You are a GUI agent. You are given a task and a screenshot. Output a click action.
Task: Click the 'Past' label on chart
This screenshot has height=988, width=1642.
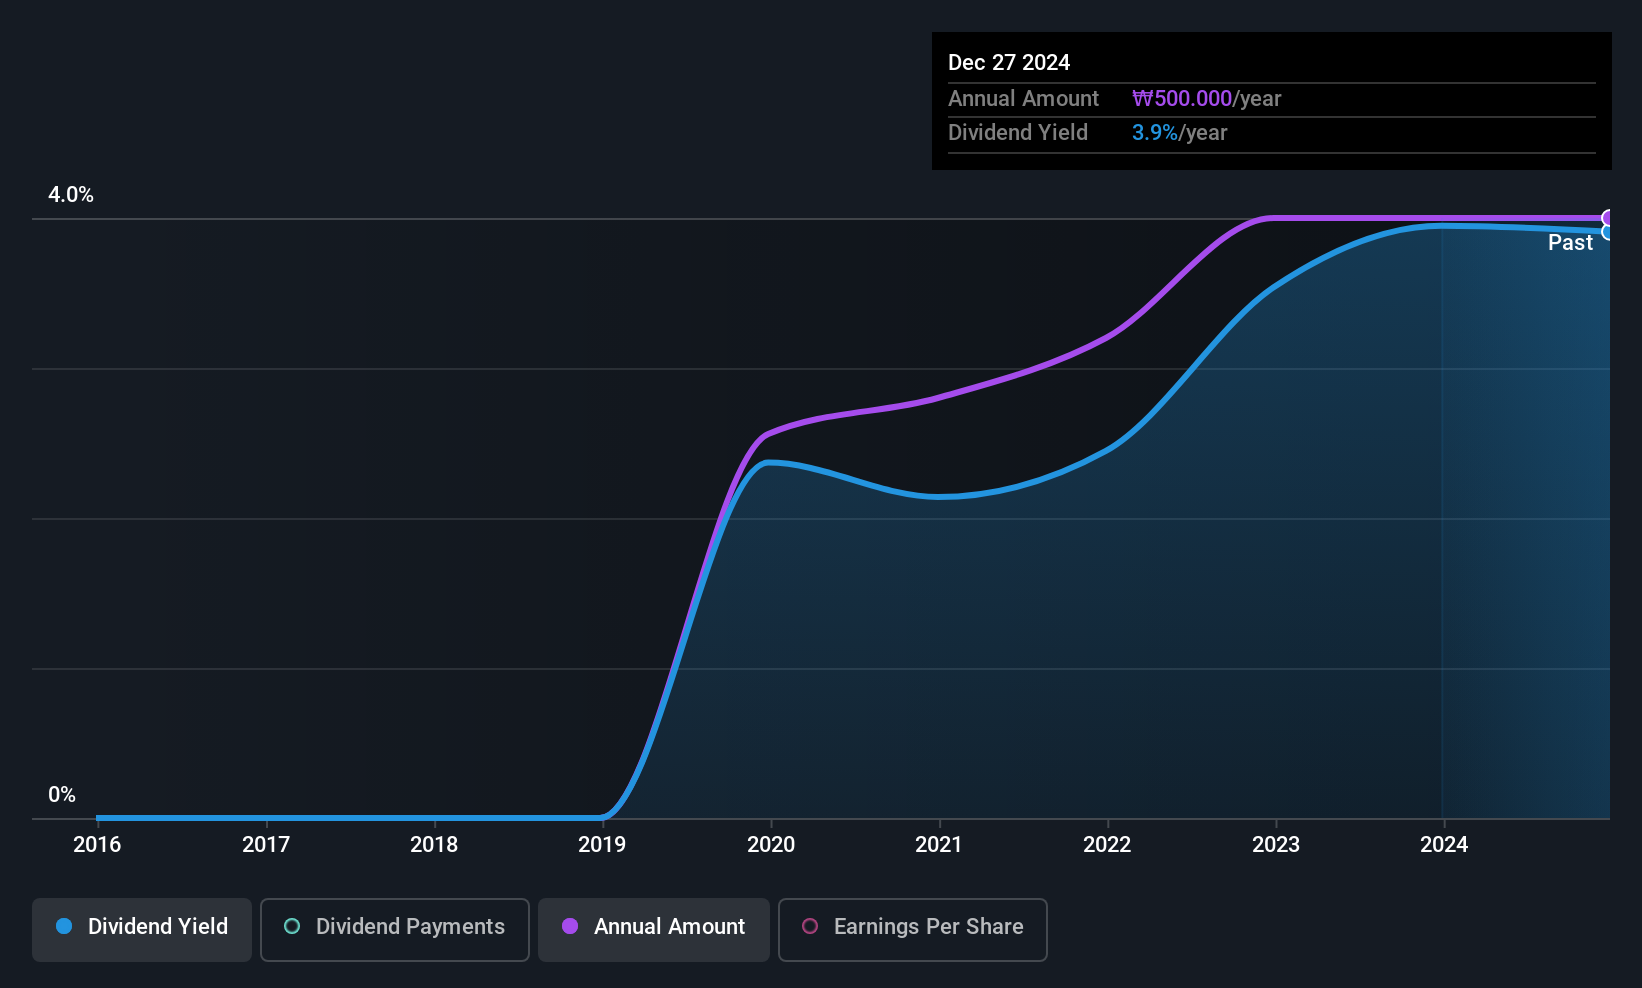pyautogui.click(x=1570, y=243)
